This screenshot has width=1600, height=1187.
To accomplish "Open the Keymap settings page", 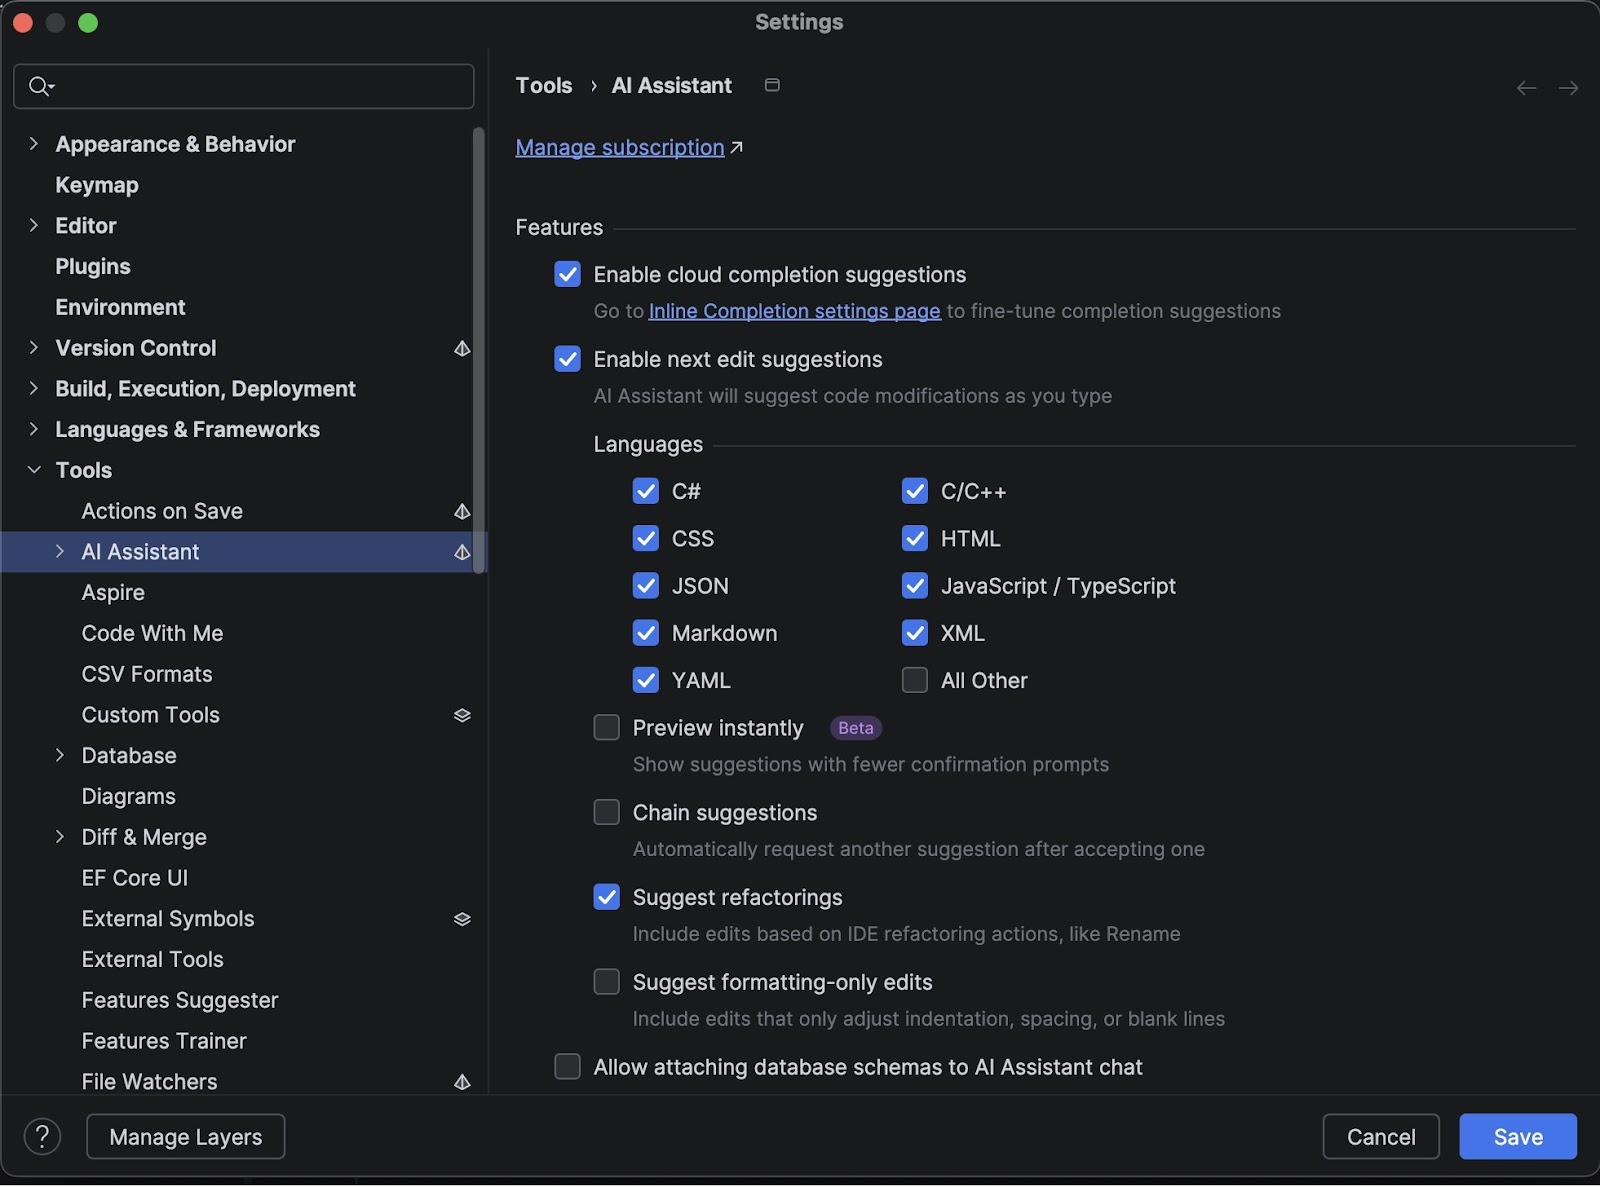I will [97, 185].
